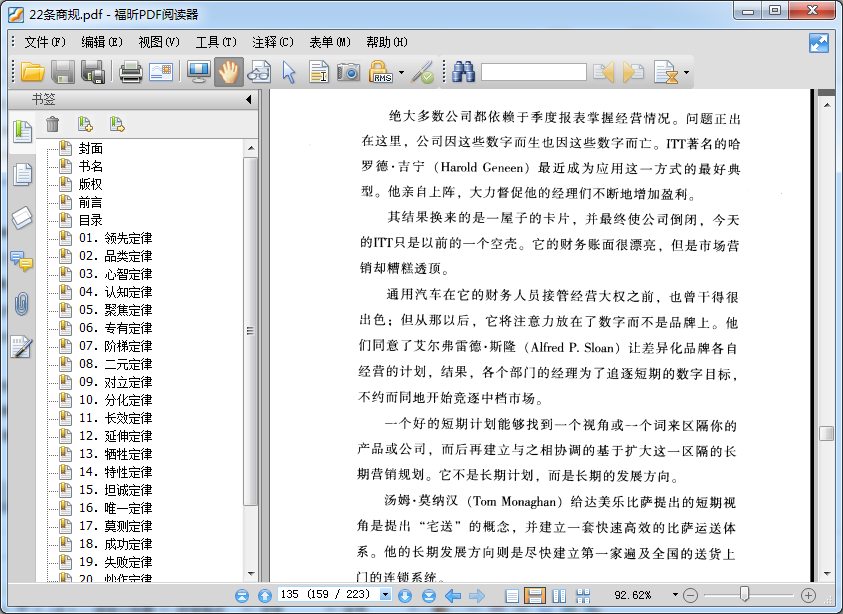
Task: Click the first add bookmark icon
Action: tap(85, 124)
